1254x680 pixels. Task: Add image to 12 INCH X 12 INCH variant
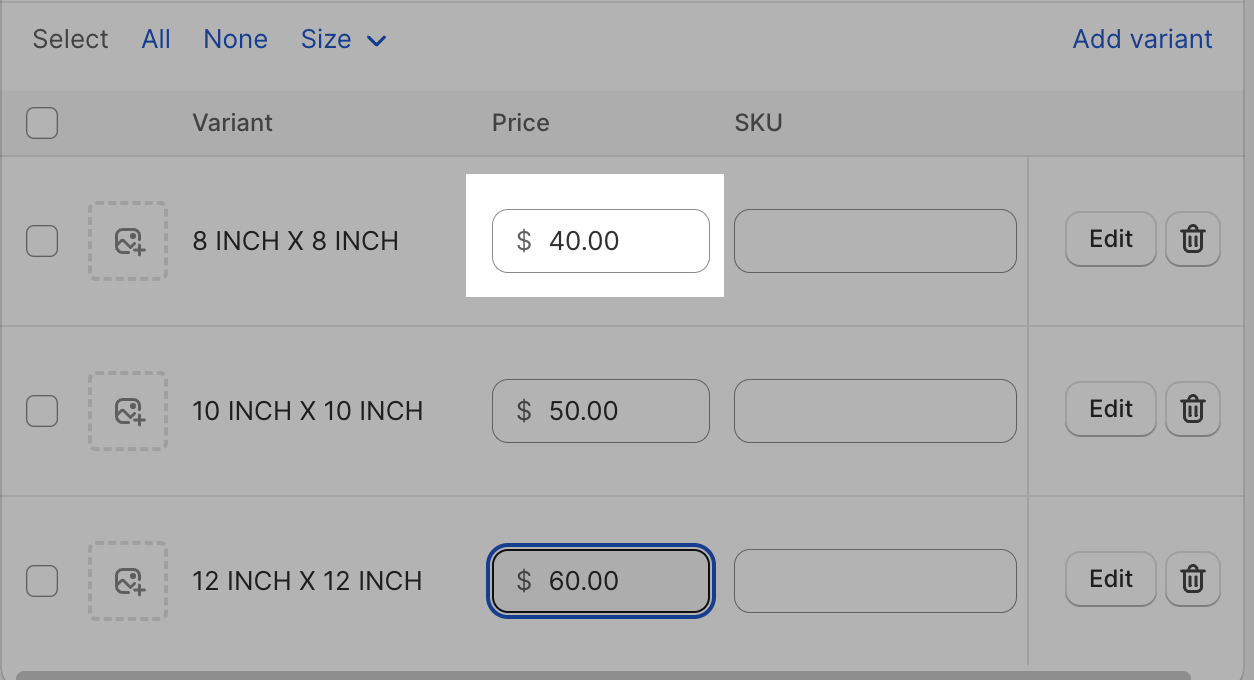128,581
